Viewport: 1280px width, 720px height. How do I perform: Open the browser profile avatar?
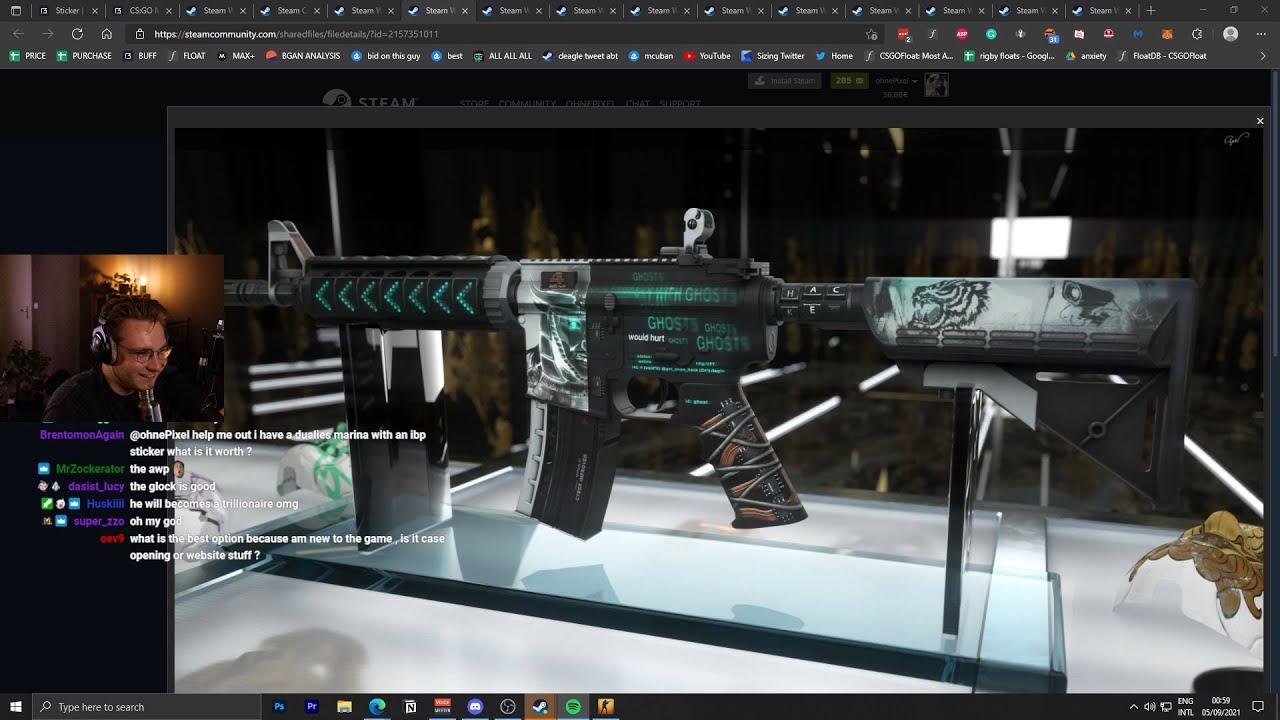point(1230,34)
